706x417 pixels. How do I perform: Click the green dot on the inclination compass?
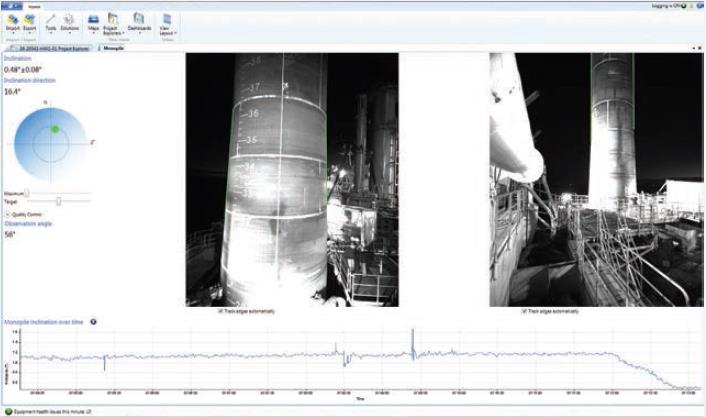point(55,129)
